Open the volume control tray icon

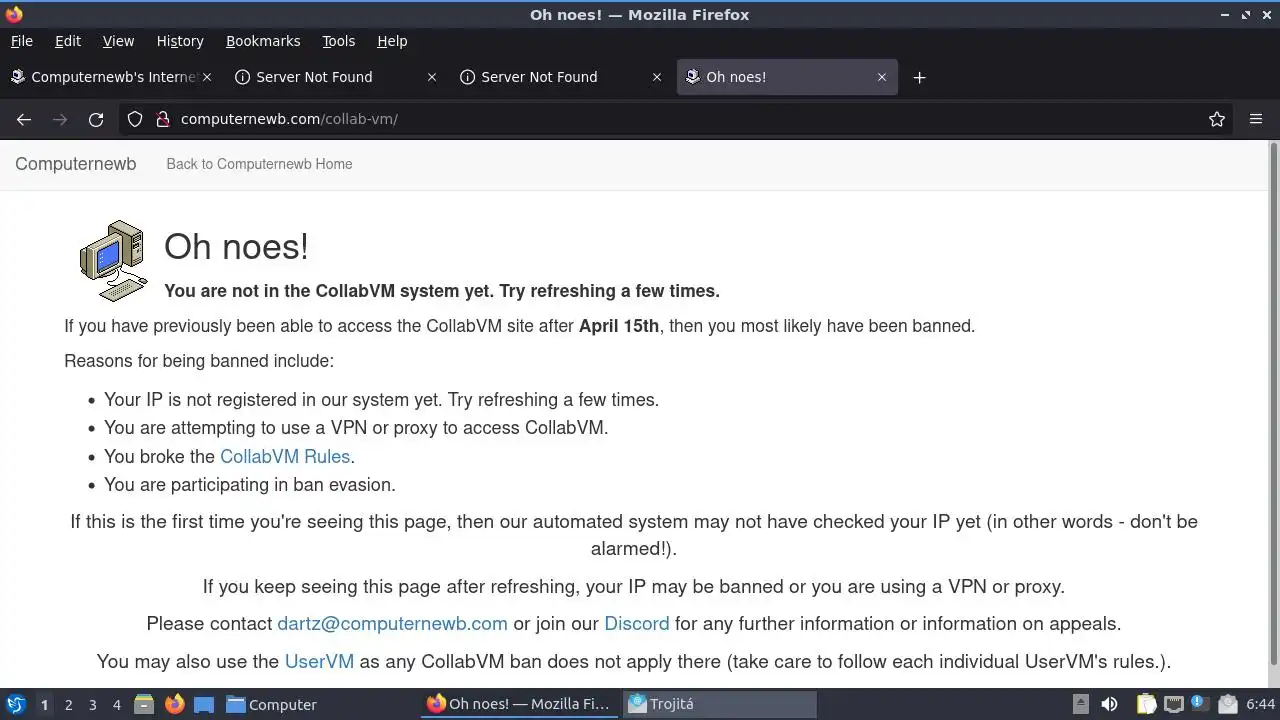click(x=1109, y=705)
